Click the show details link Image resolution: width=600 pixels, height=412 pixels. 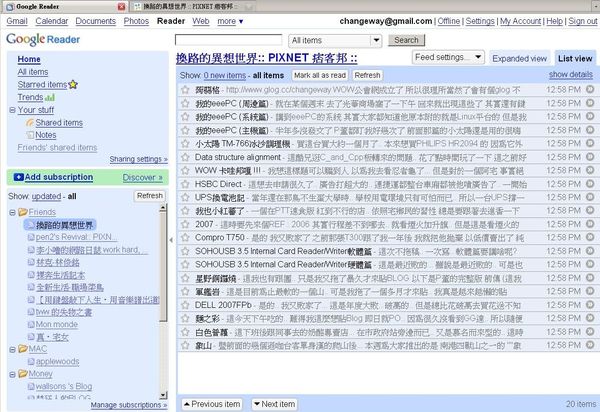click(x=571, y=74)
